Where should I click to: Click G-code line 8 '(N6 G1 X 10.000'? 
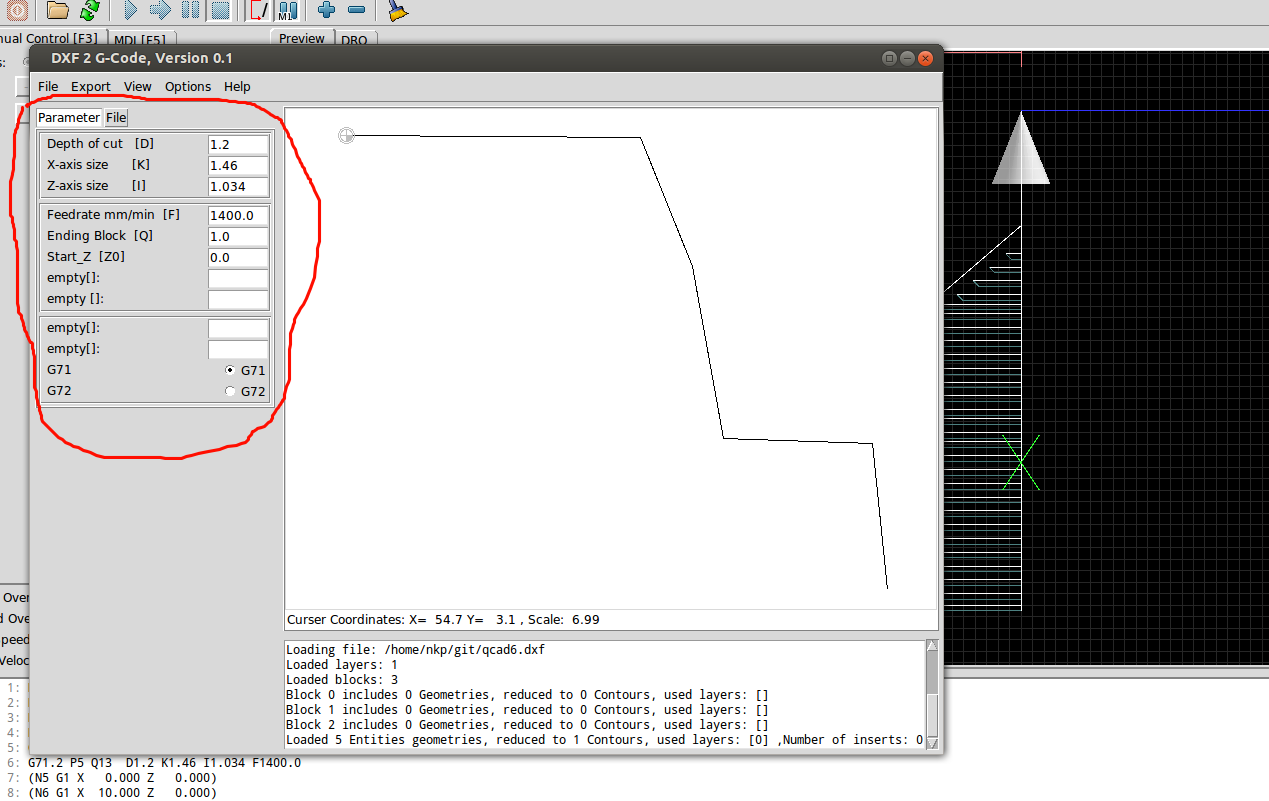click(122, 793)
